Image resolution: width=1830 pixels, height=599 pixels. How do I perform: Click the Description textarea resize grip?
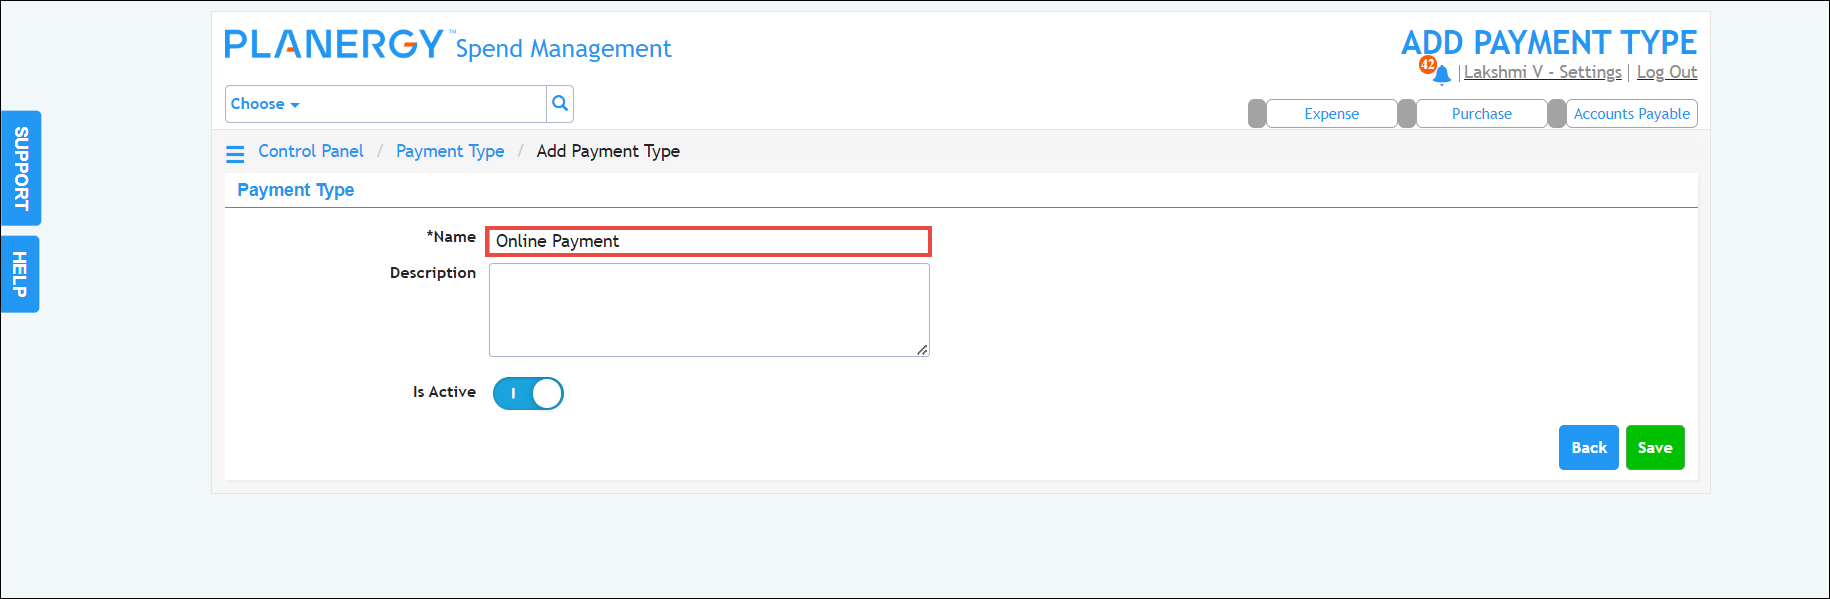pyautogui.click(x=922, y=350)
